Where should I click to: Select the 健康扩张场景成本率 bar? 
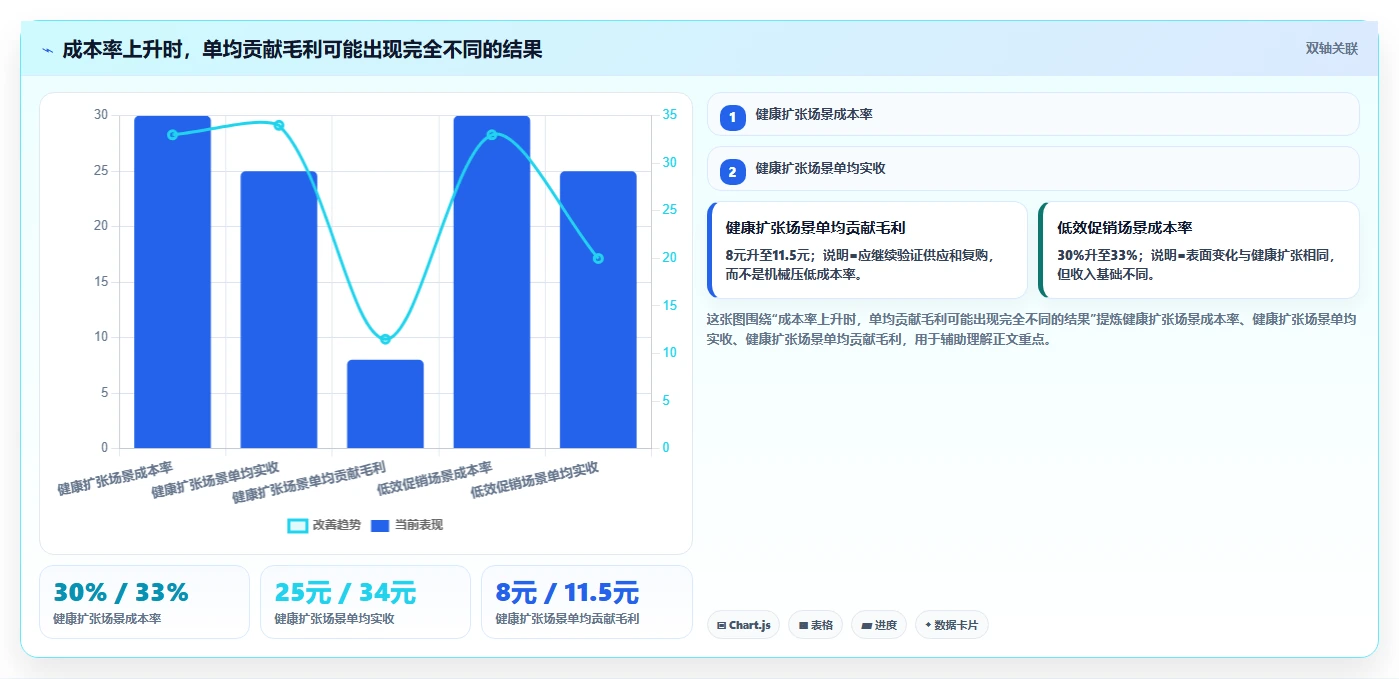pyautogui.click(x=172, y=282)
